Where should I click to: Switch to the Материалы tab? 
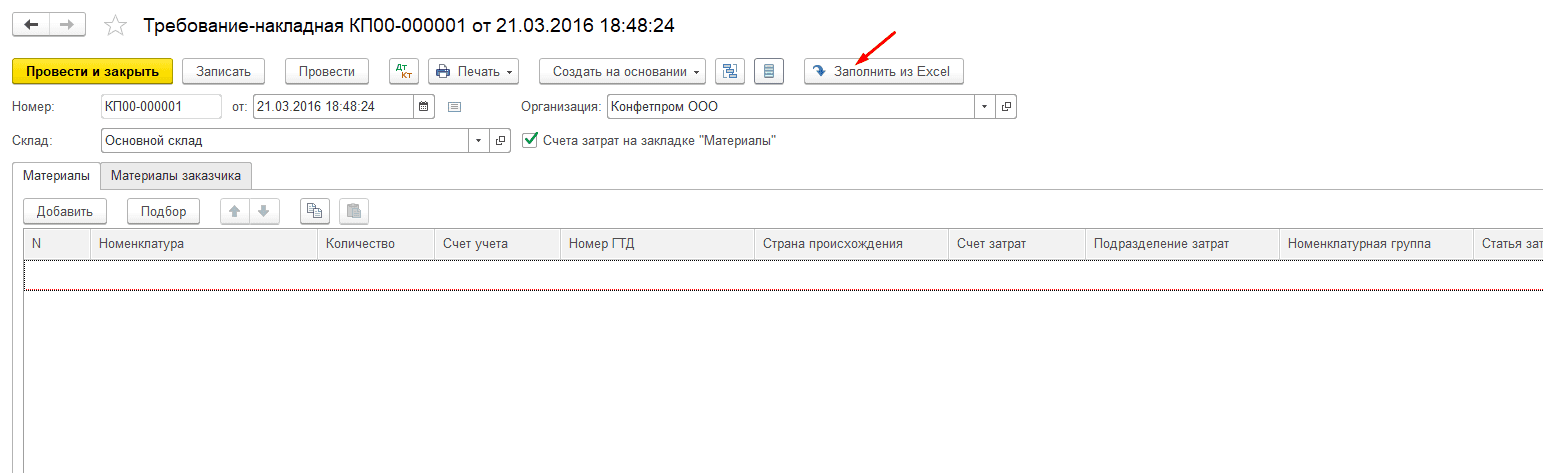pyautogui.click(x=56, y=175)
